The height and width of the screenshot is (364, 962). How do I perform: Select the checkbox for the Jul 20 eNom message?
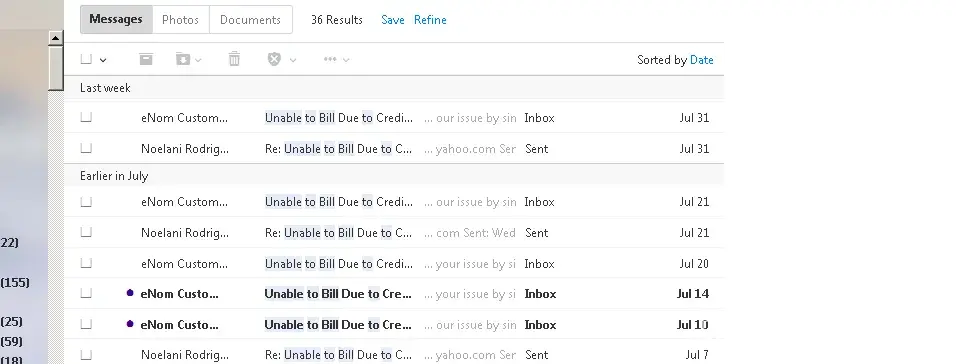86,263
